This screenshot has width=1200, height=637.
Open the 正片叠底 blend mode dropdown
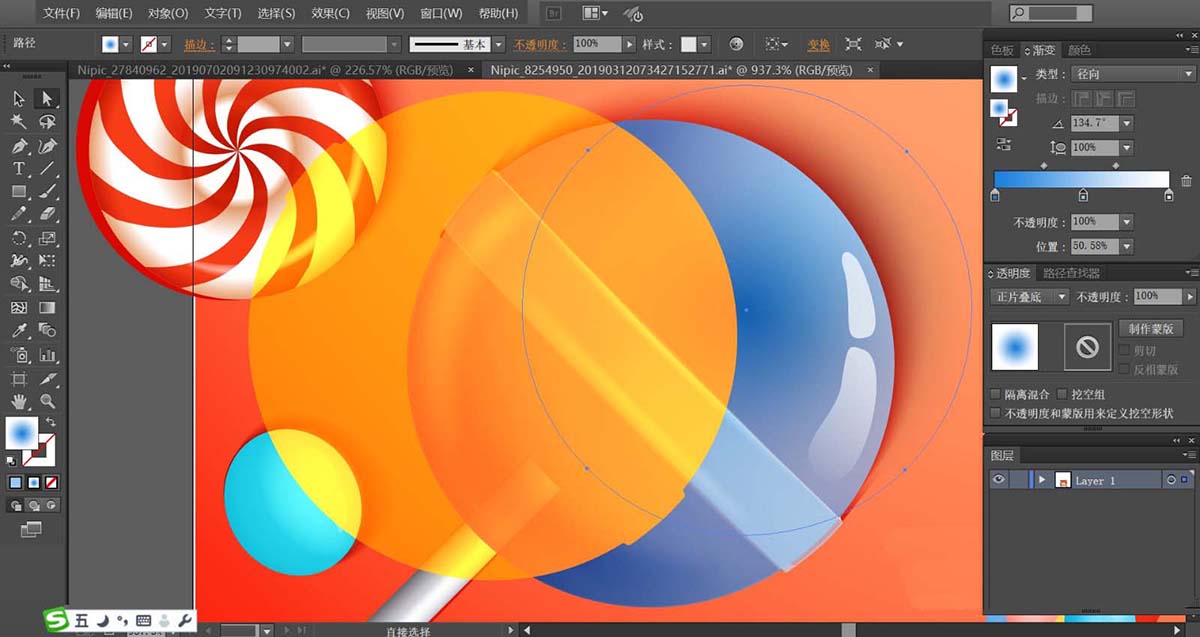[1030, 297]
